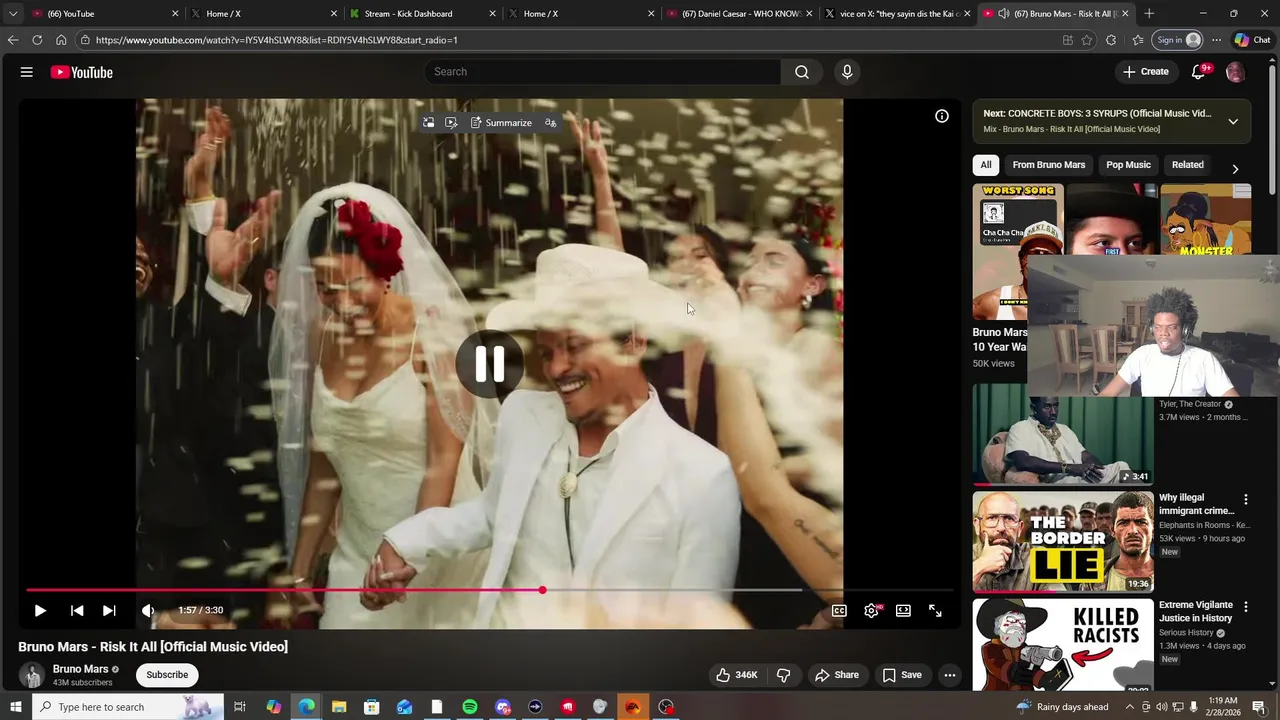Click the browser Sign in button
This screenshot has width=1280, height=720.
(1178, 40)
